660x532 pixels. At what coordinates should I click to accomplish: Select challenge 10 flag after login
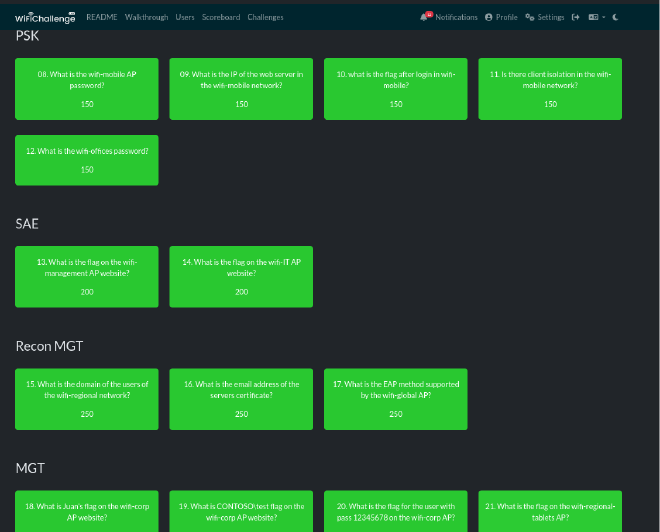[396, 89]
